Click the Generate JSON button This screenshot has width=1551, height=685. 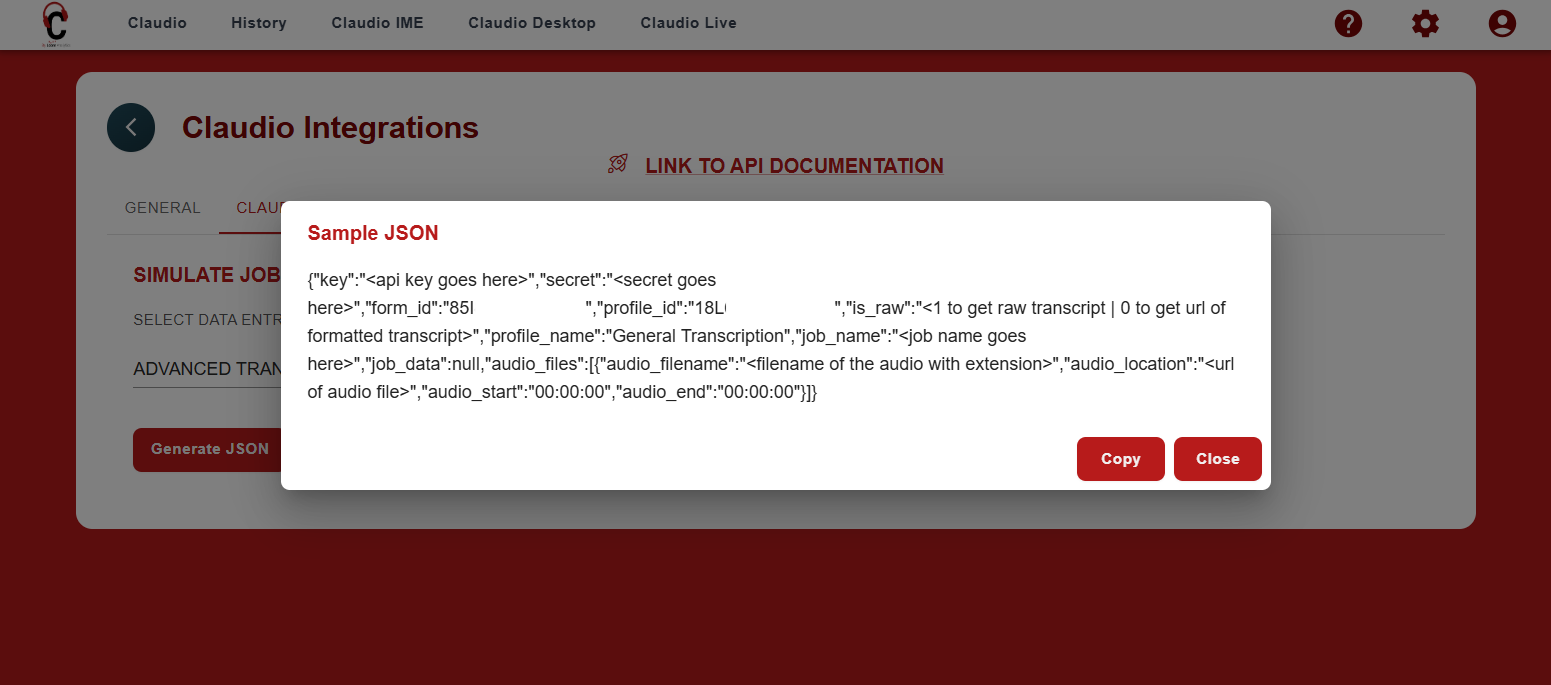tap(209, 449)
